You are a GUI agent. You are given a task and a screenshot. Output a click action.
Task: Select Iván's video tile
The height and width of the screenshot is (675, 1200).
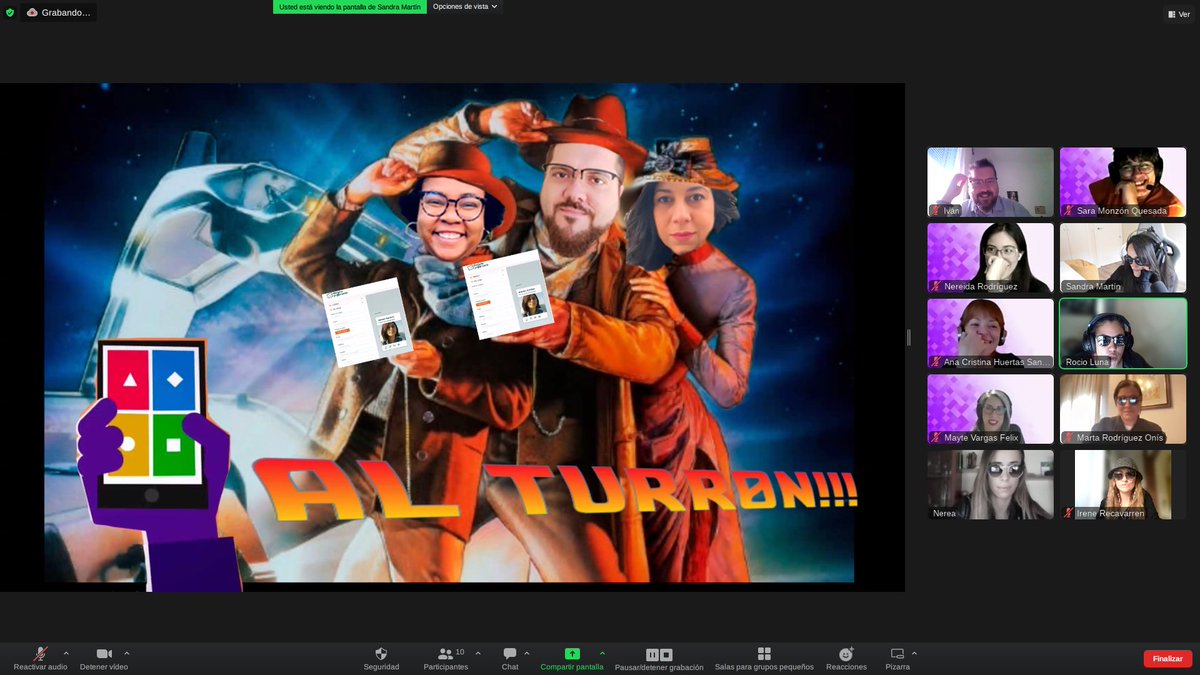pos(990,182)
